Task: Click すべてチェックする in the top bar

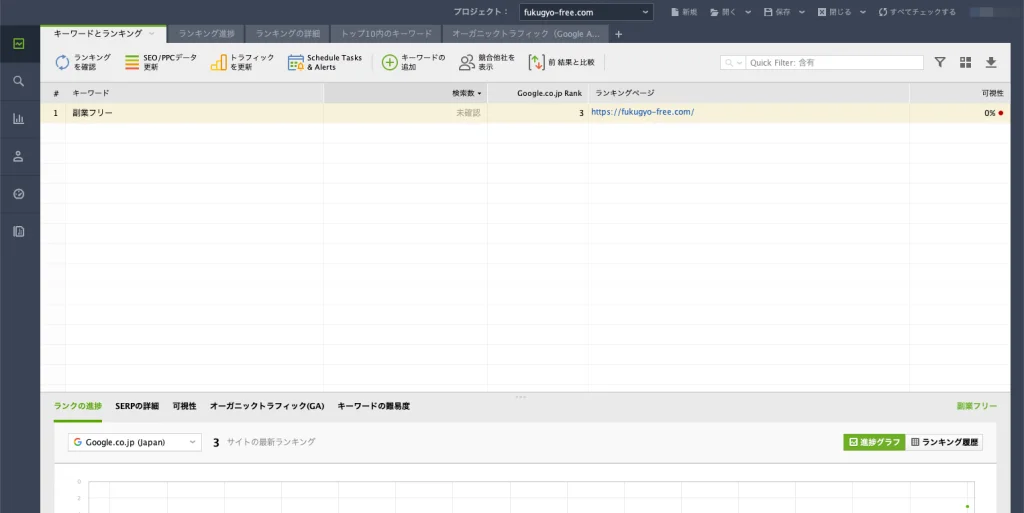Action: (x=917, y=12)
